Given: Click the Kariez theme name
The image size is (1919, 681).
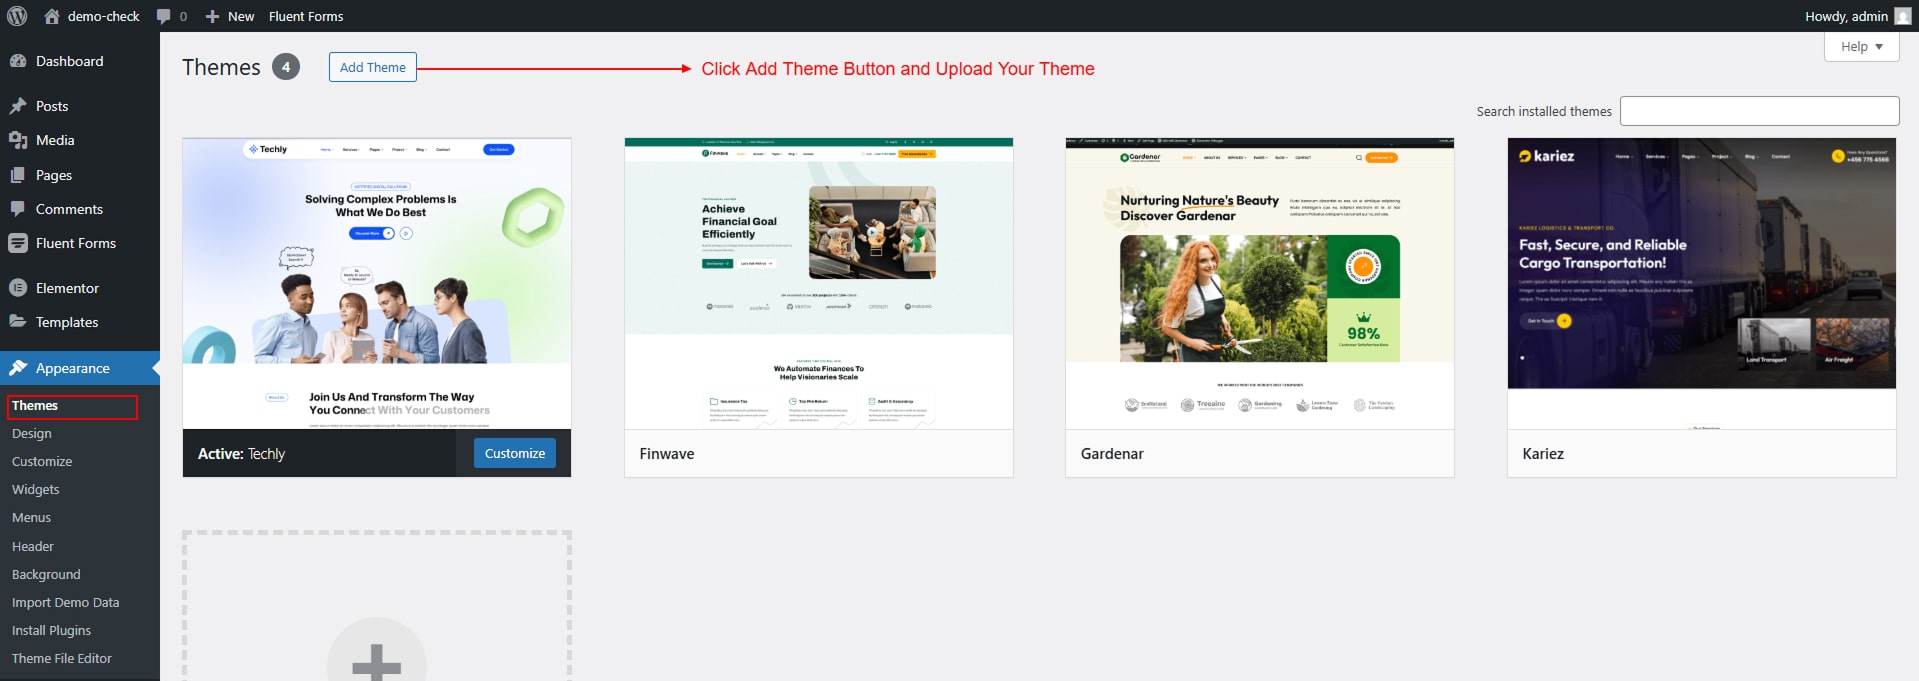Looking at the screenshot, I should click(1543, 454).
